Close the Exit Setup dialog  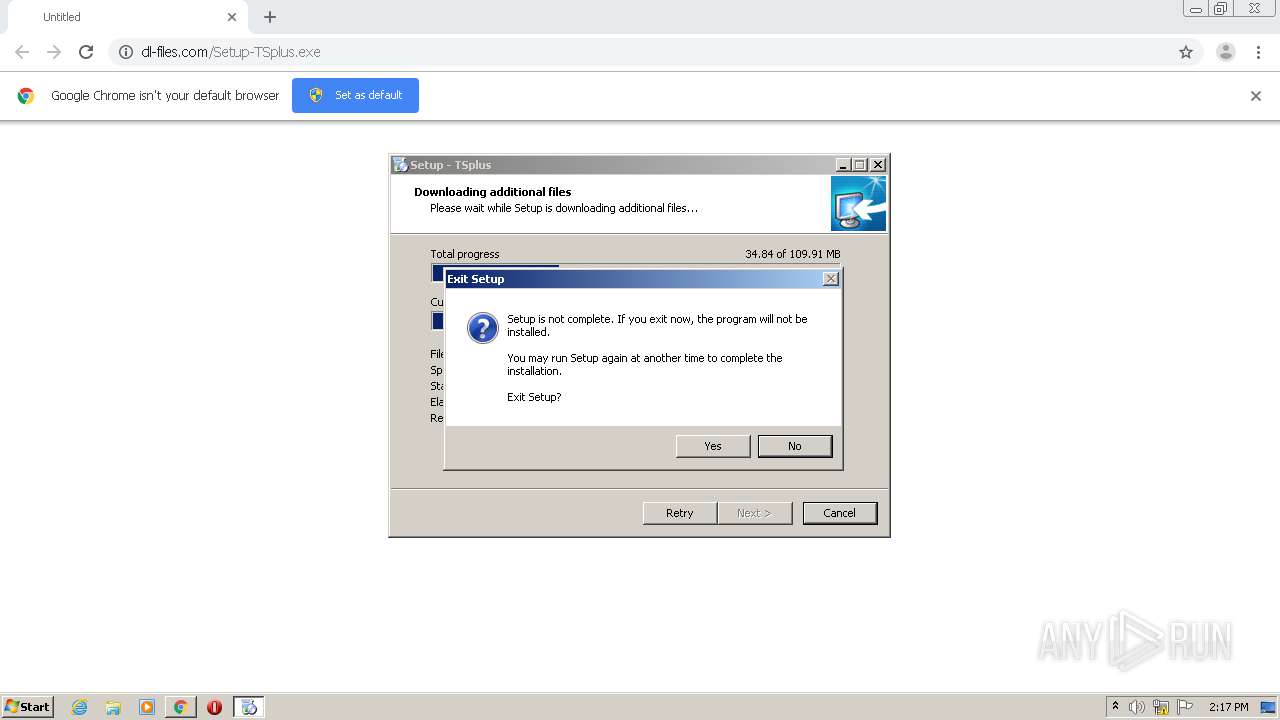tap(831, 279)
